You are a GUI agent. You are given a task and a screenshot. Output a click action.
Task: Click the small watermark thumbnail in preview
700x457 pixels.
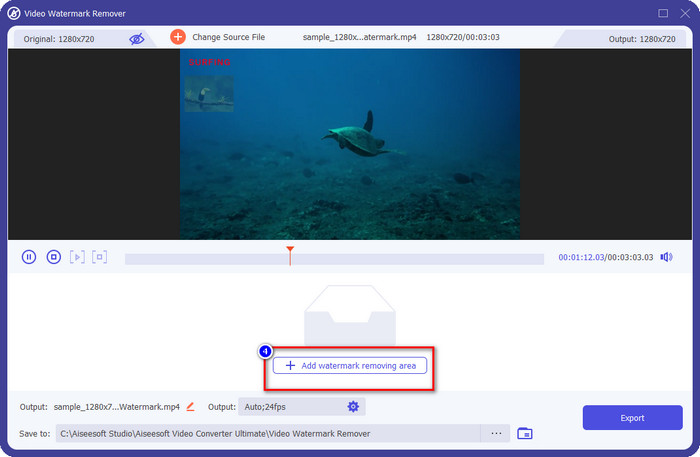(x=208, y=92)
